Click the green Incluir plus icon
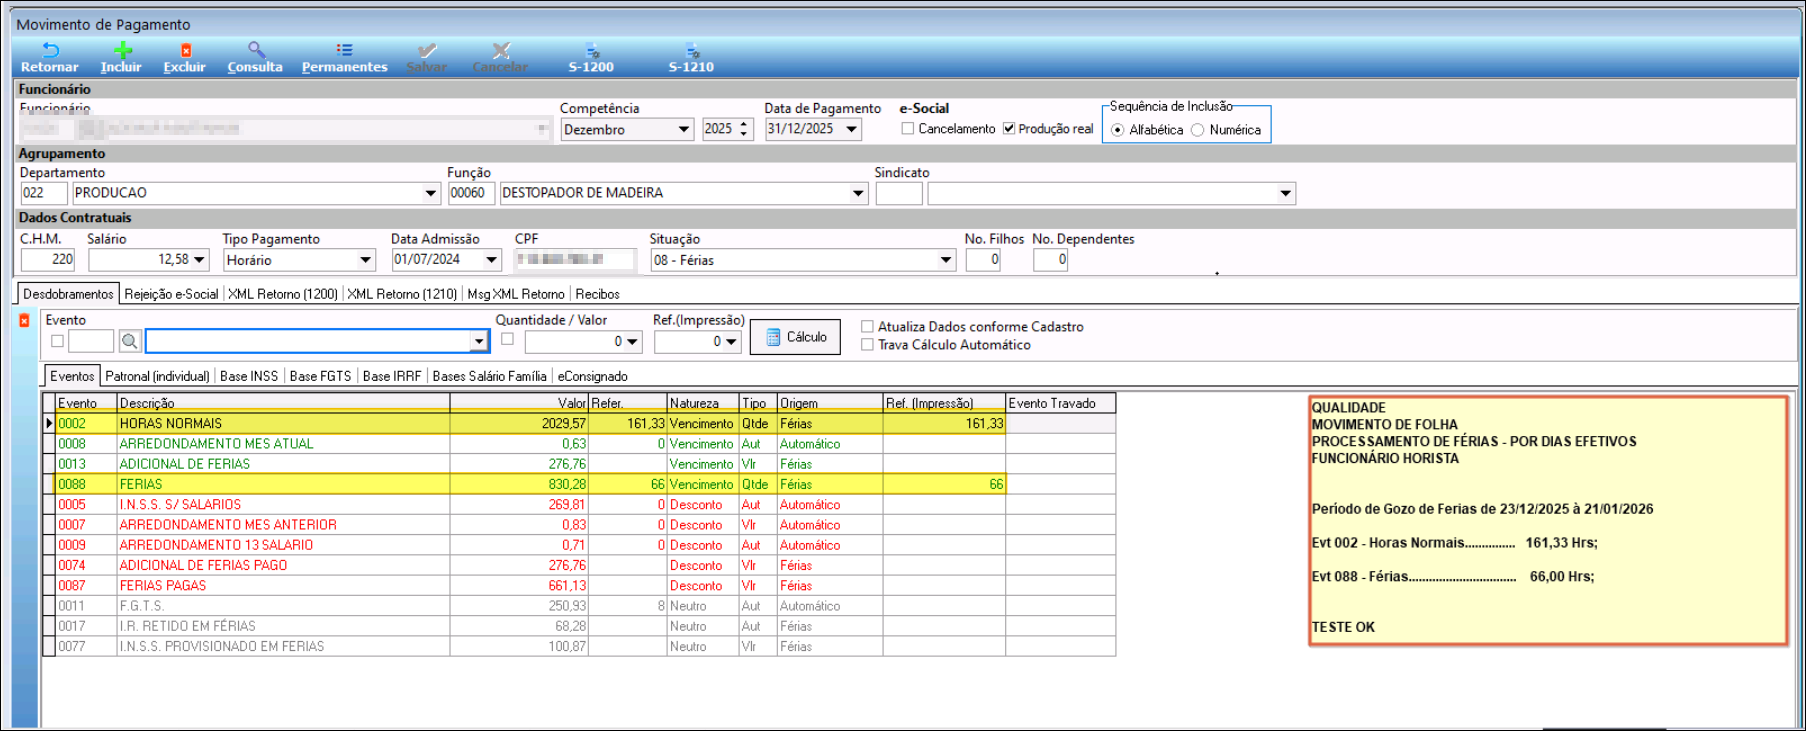 coord(122,50)
